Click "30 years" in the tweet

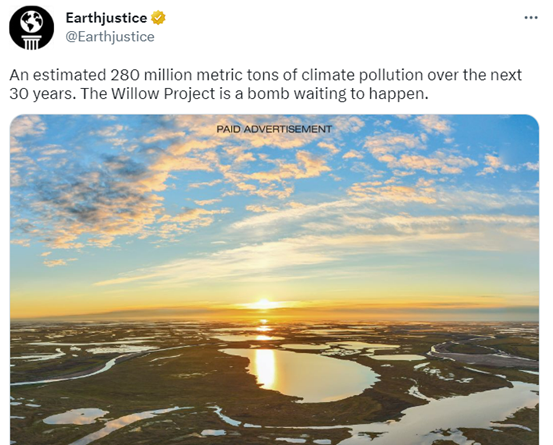coord(41,94)
